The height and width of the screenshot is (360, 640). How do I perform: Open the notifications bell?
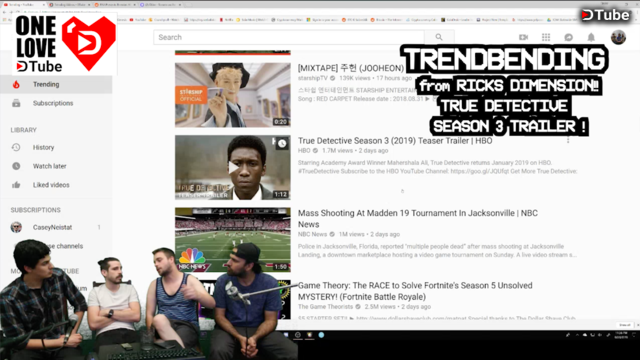[591, 37]
